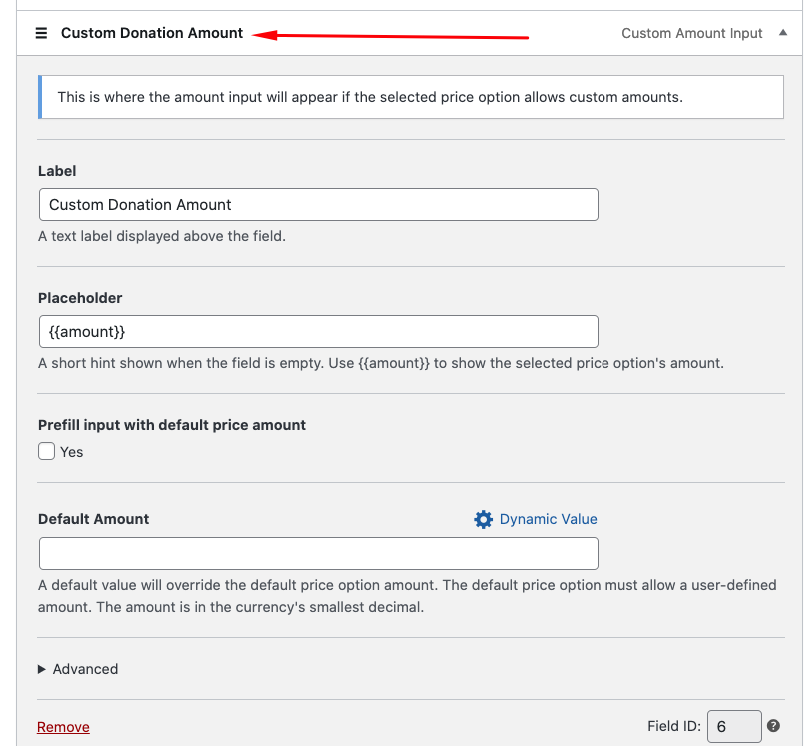
Task: Open the Field ID help question mark
Action: tap(773, 727)
